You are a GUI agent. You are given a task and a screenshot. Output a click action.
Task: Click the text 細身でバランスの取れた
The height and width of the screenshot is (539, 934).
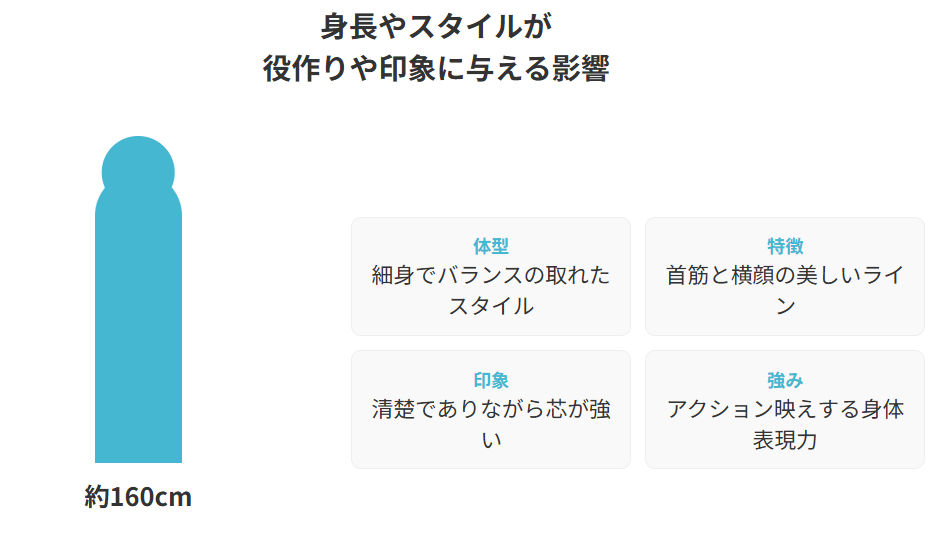(491, 275)
